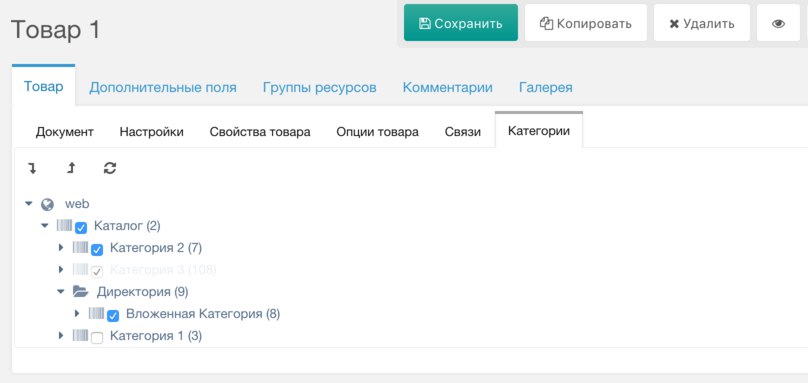Viewport: 808px width, 383px height.
Task: Click the Удалить button
Action: pyautogui.click(x=702, y=23)
